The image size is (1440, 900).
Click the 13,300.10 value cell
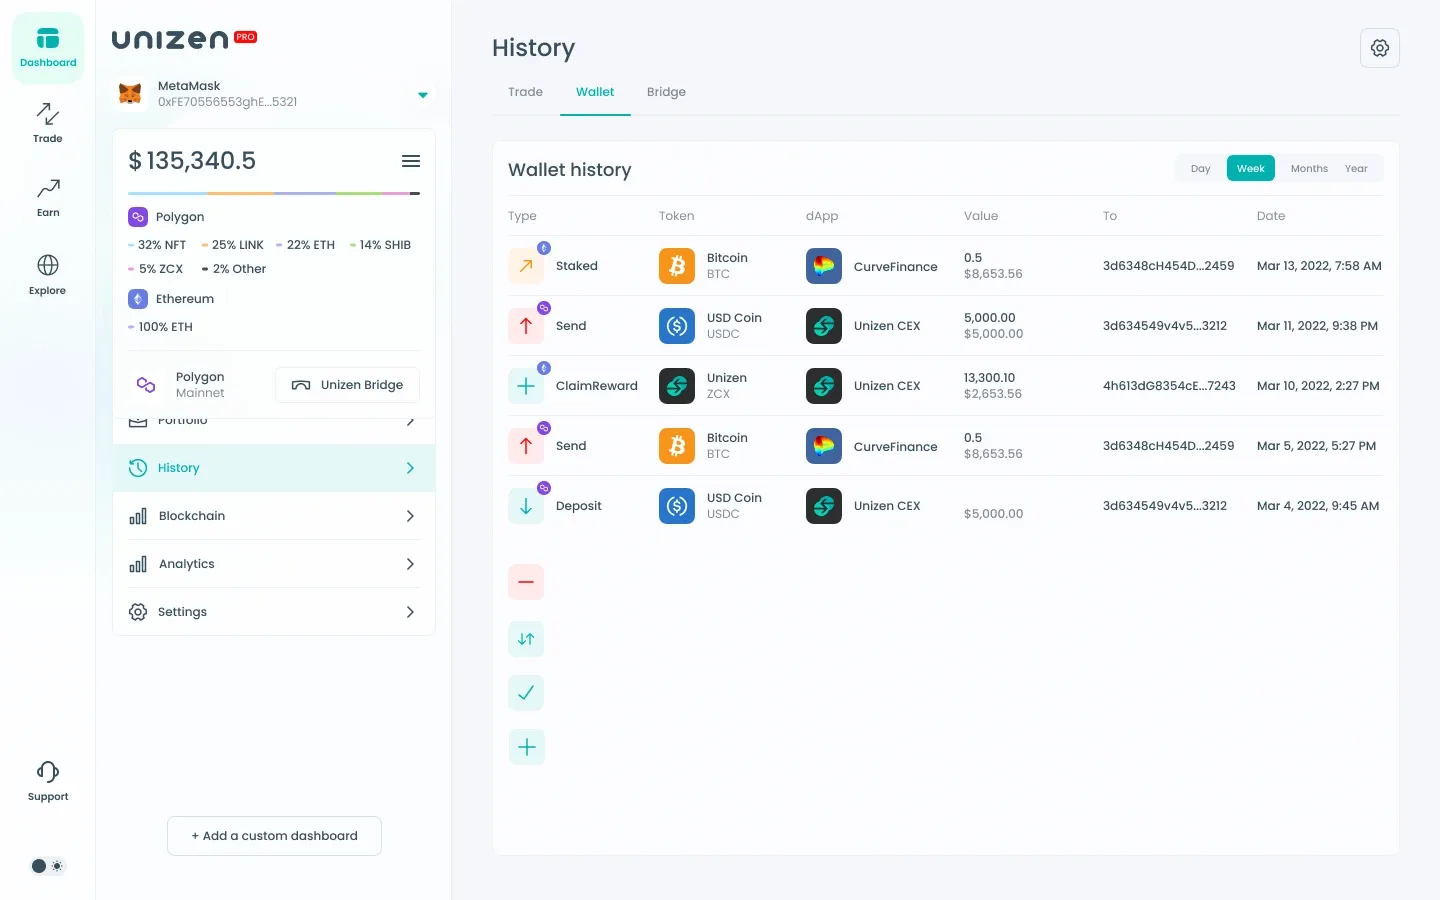tap(989, 378)
